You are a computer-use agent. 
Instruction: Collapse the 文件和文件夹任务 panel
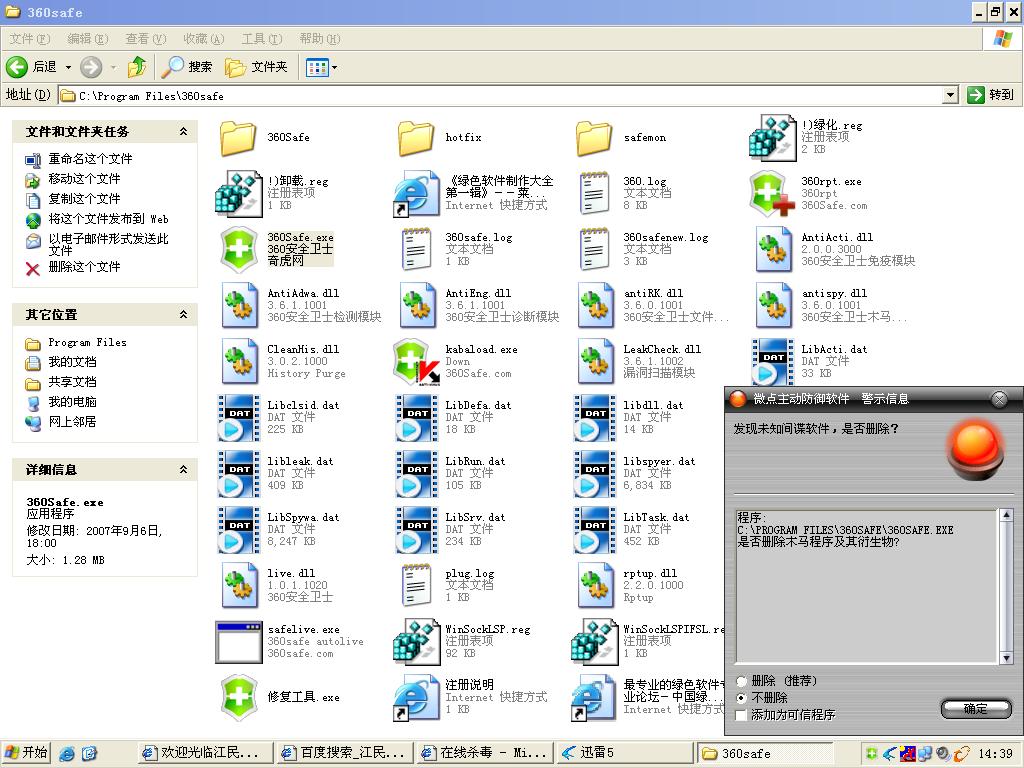pos(184,132)
